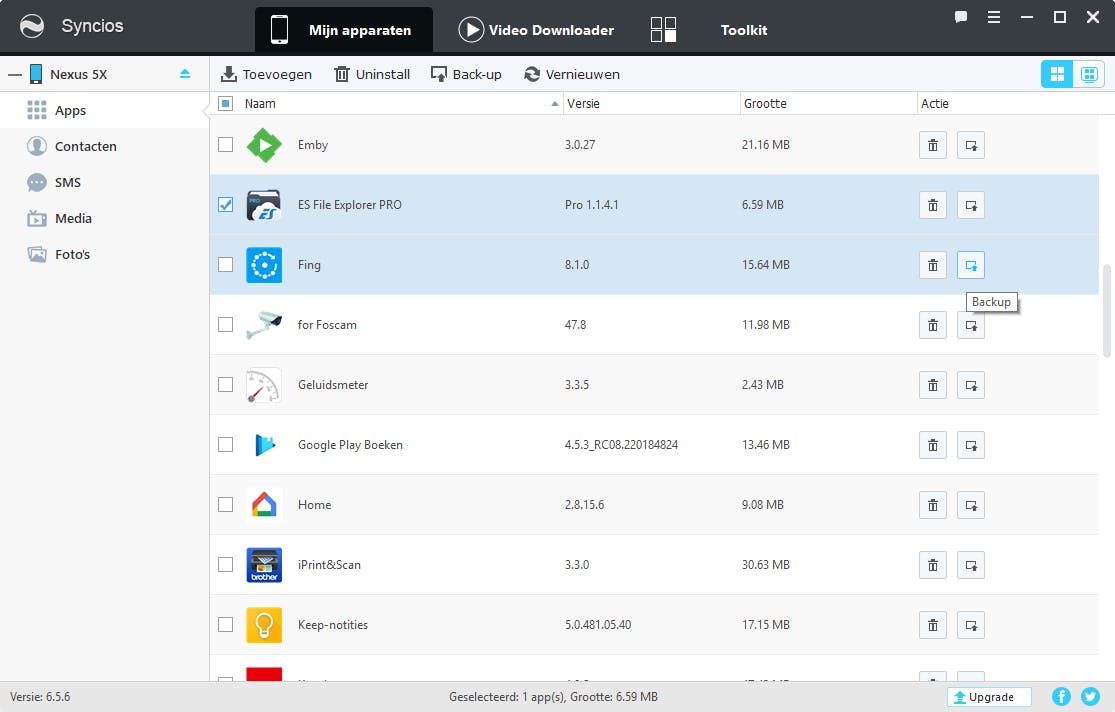Image resolution: width=1115 pixels, height=712 pixels.
Task: Back up Geluidsmeter using its backup icon
Action: point(971,386)
